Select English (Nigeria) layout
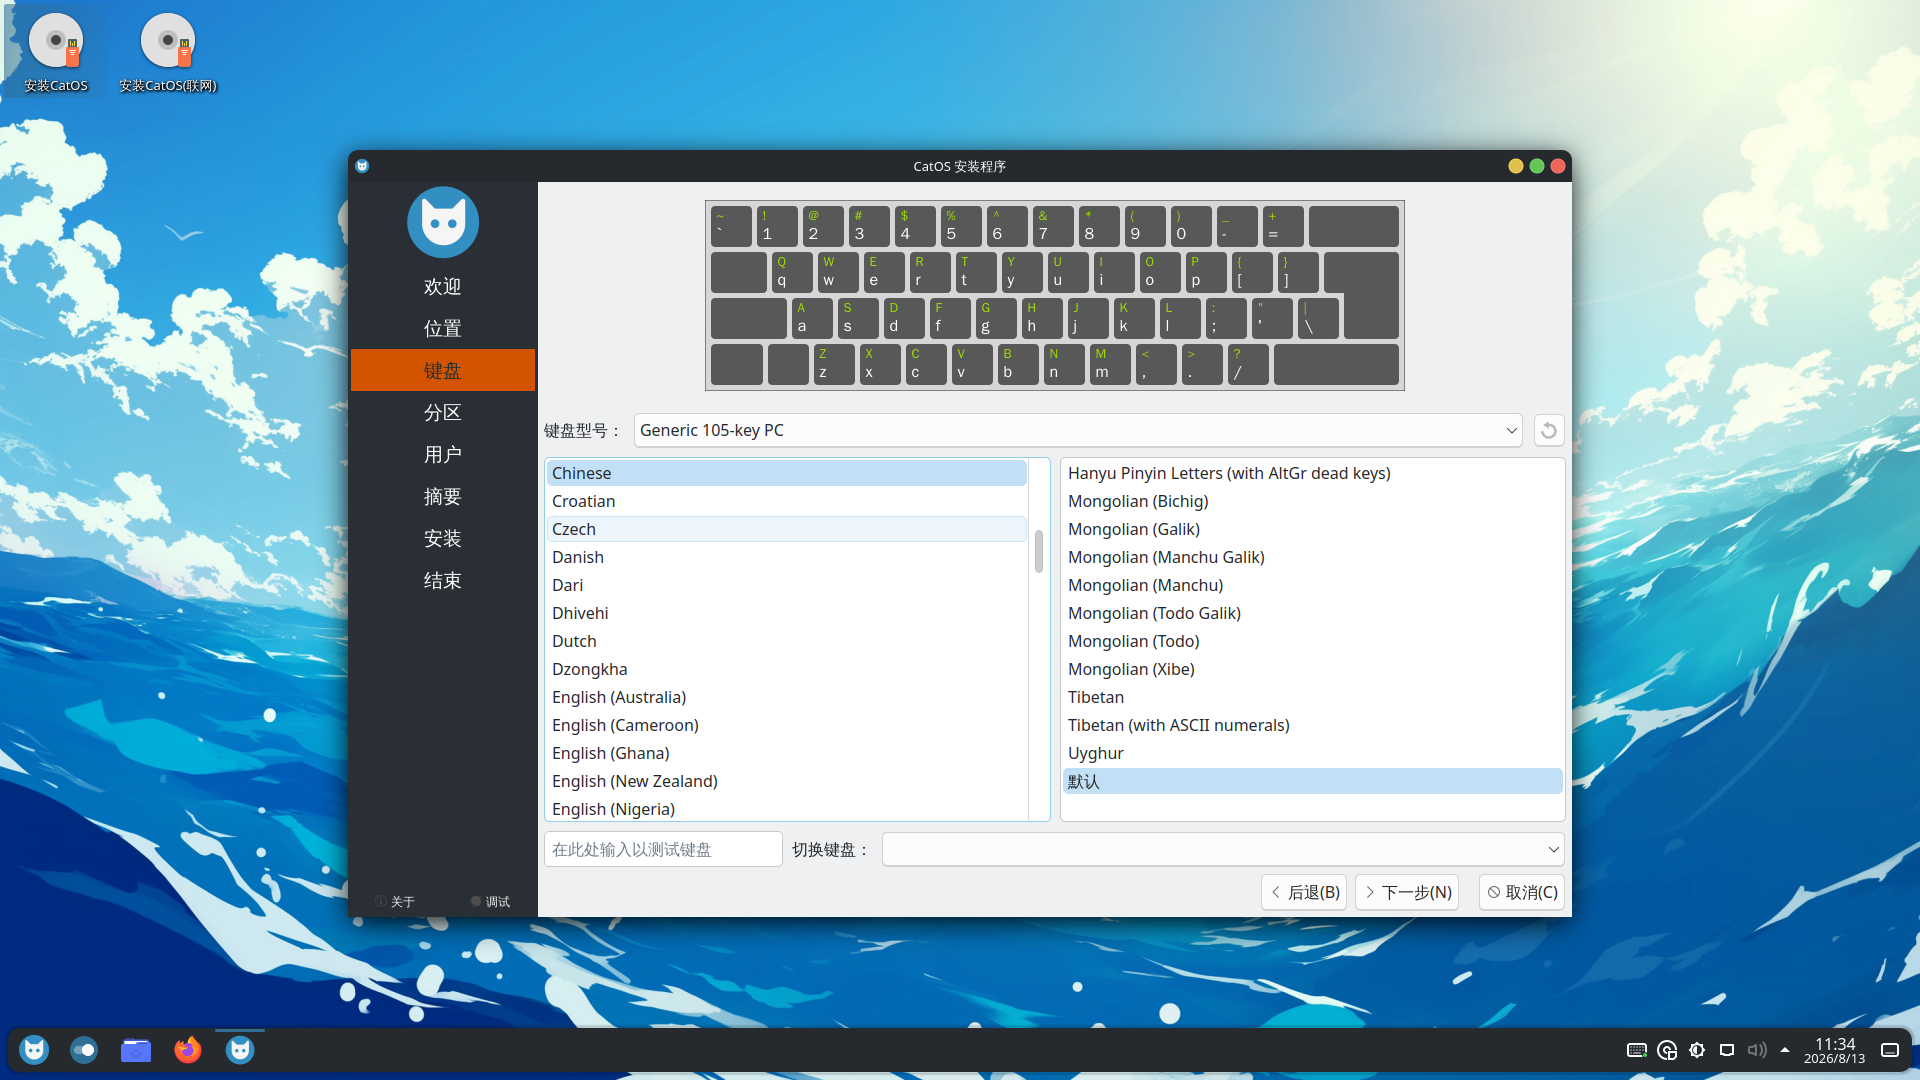This screenshot has height=1080, width=1920. (x=787, y=809)
